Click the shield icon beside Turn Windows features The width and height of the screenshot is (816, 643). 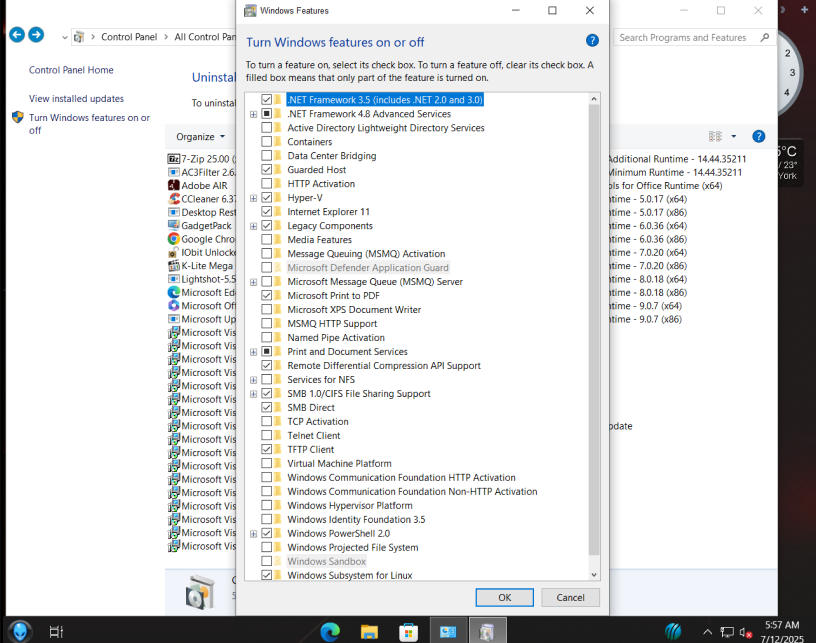18,117
